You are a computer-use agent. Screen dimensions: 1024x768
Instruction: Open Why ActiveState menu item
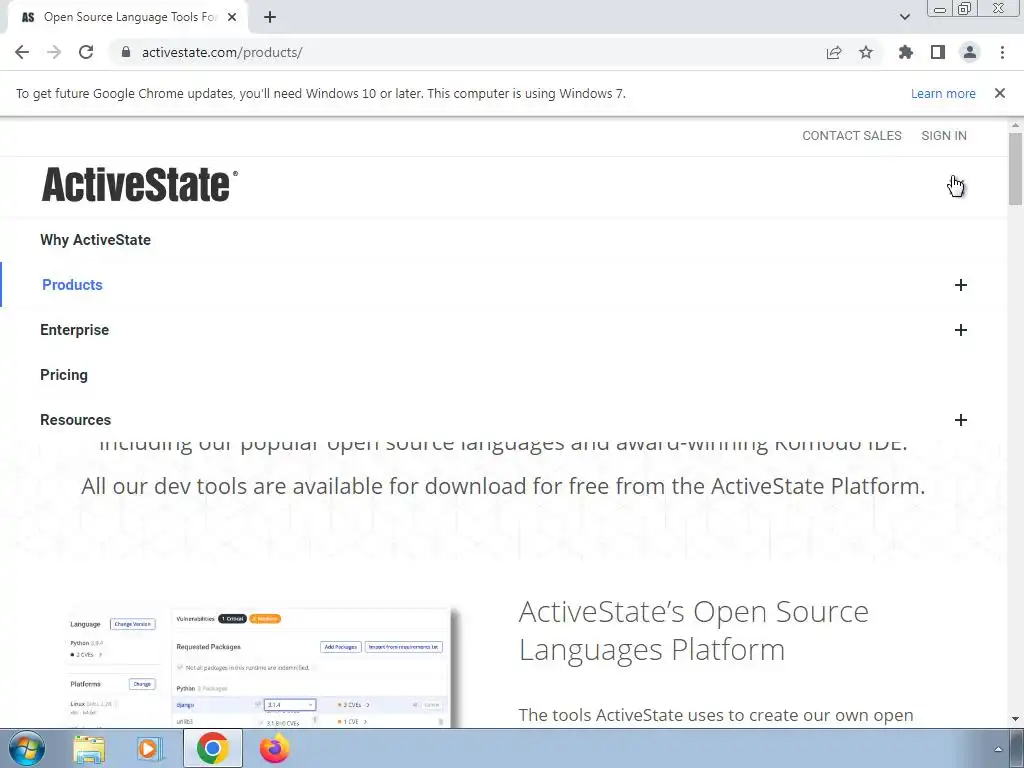click(95, 240)
